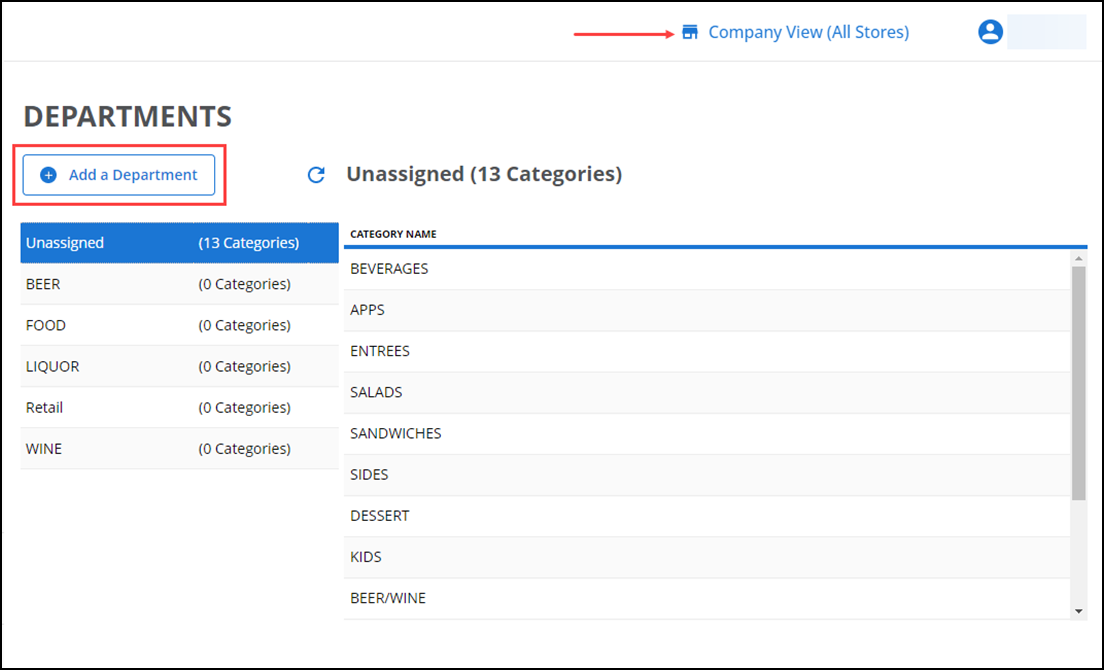Click the BEVERAGES category row
The width and height of the screenshot is (1104, 670).
(x=707, y=269)
